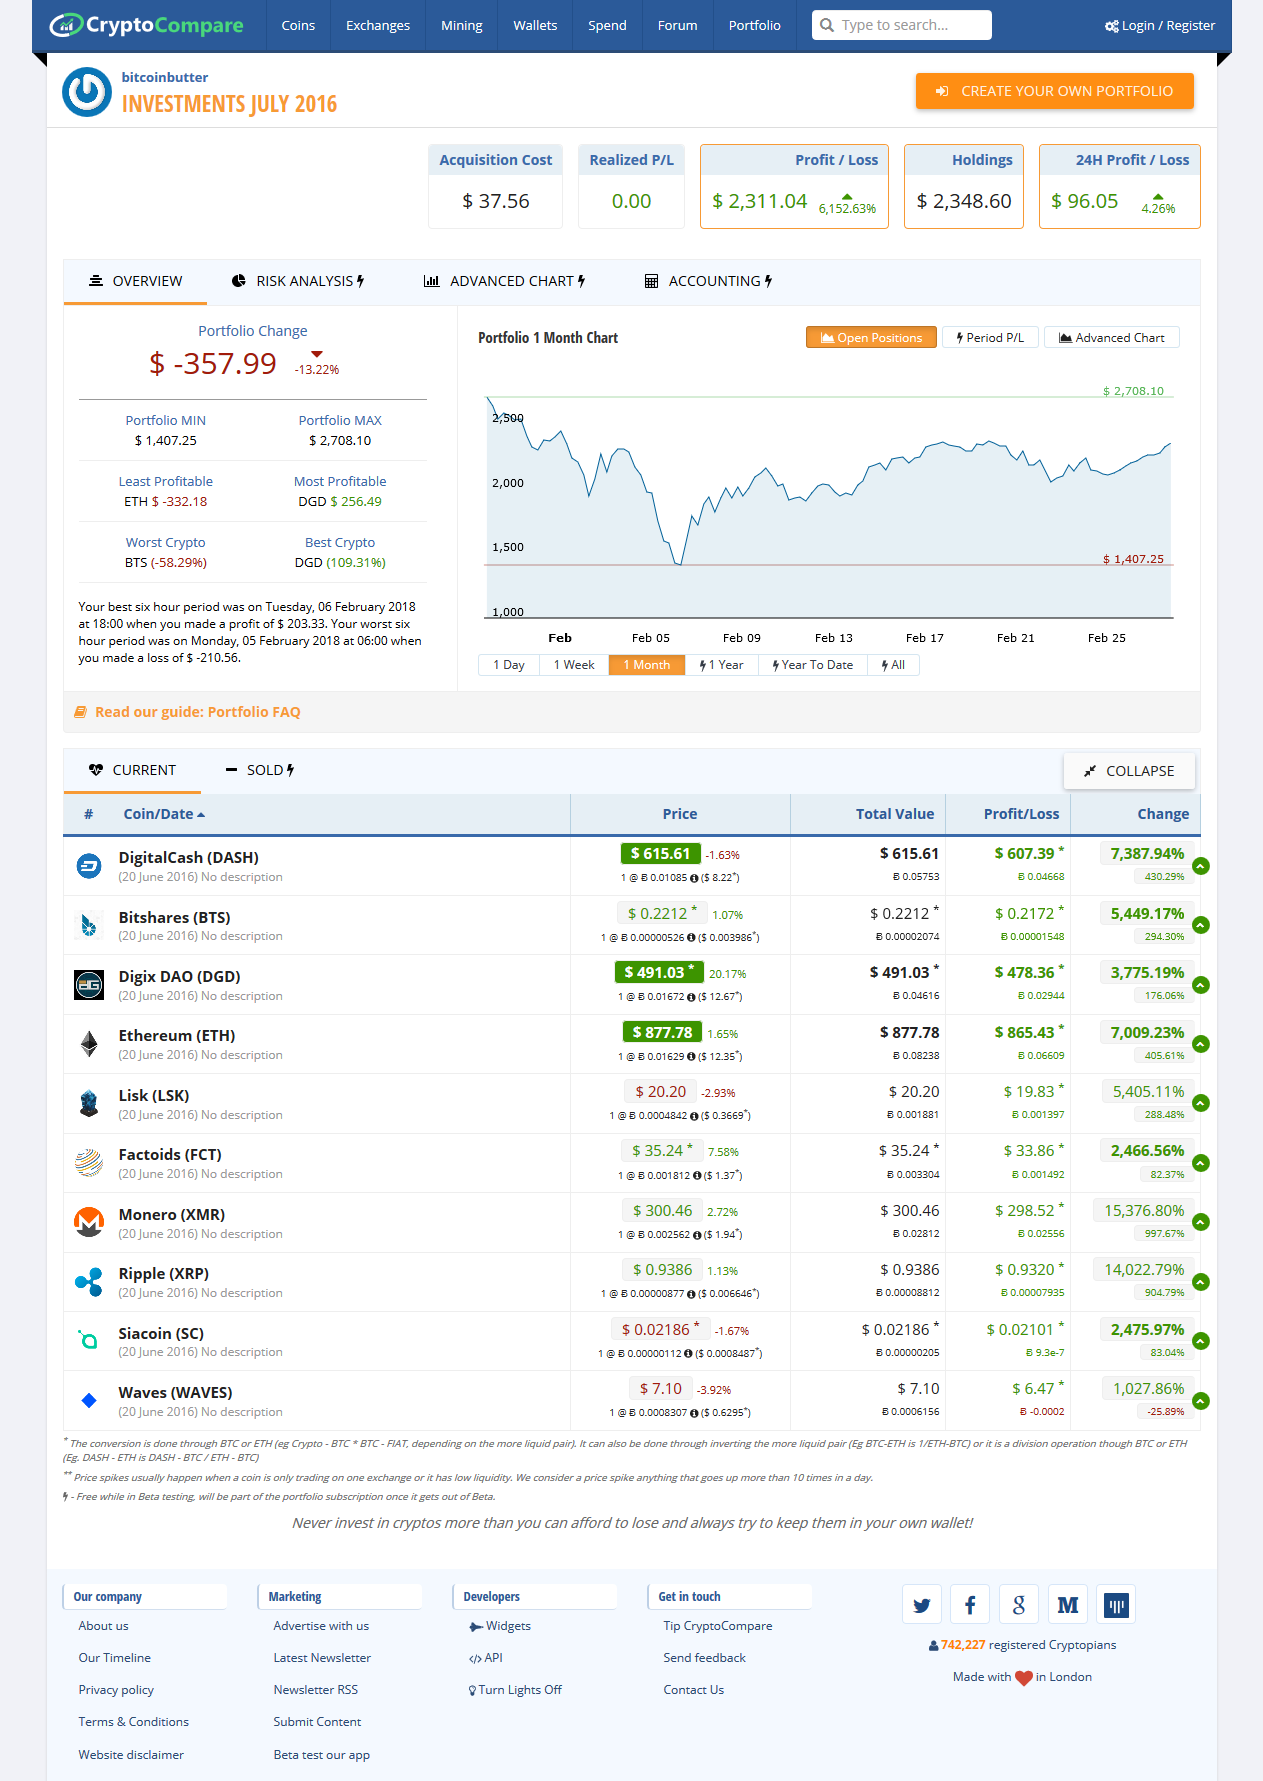The width and height of the screenshot is (1263, 1781).
Task: Click Login / Register link
Action: [x=1160, y=25]
